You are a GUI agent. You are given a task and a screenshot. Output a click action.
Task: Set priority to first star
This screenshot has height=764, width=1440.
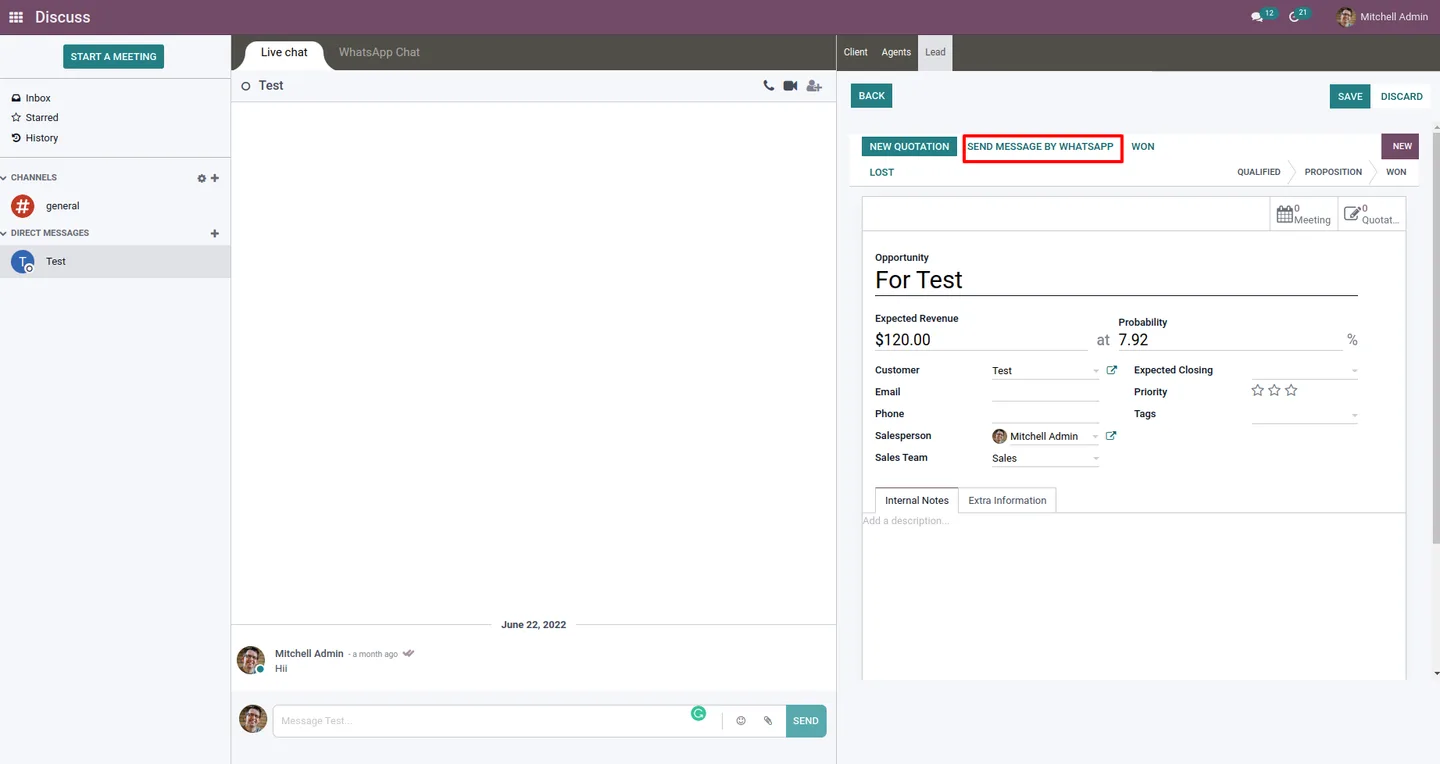pyautogui.click(x=1258, y=391)
